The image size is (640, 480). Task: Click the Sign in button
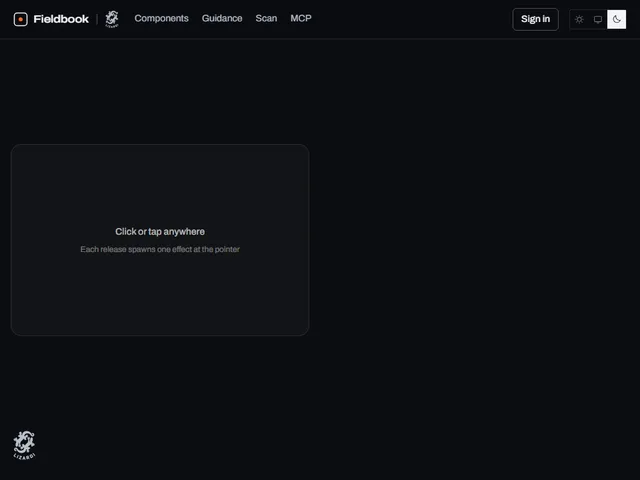click(x=535, y=19)
